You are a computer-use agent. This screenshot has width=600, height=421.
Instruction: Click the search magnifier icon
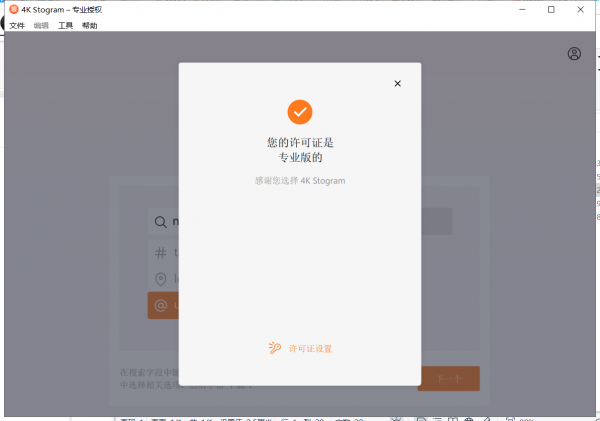[x=161, y=222]
